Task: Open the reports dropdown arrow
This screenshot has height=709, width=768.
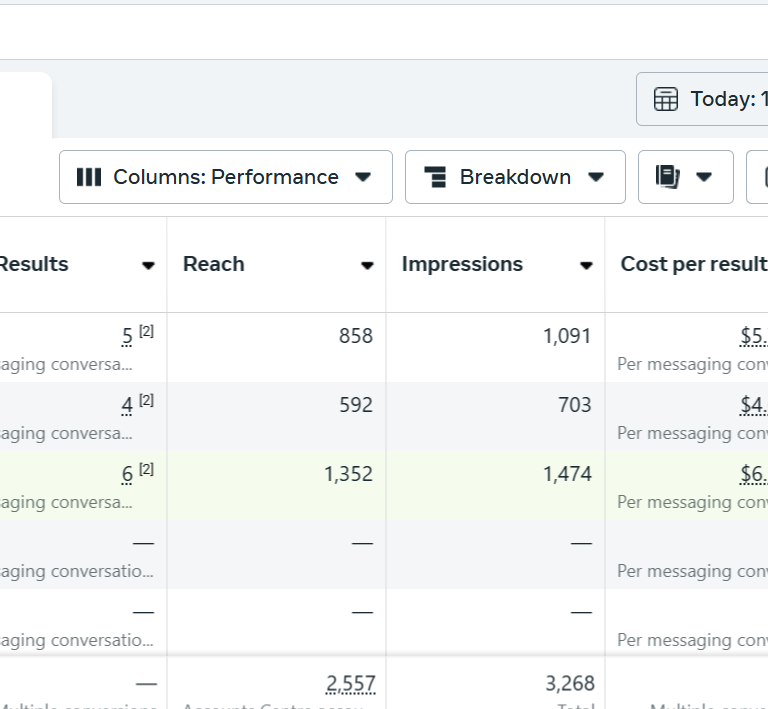Action: click(x=704, y=177)
